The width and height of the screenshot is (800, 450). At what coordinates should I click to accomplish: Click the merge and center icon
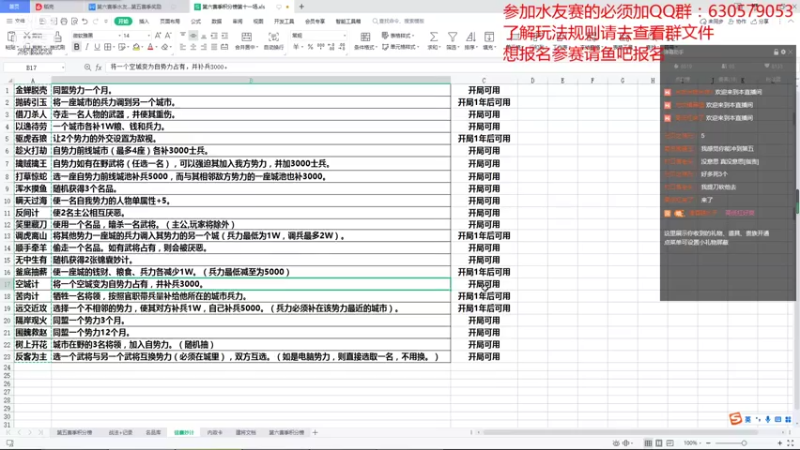tap(246, 37)
